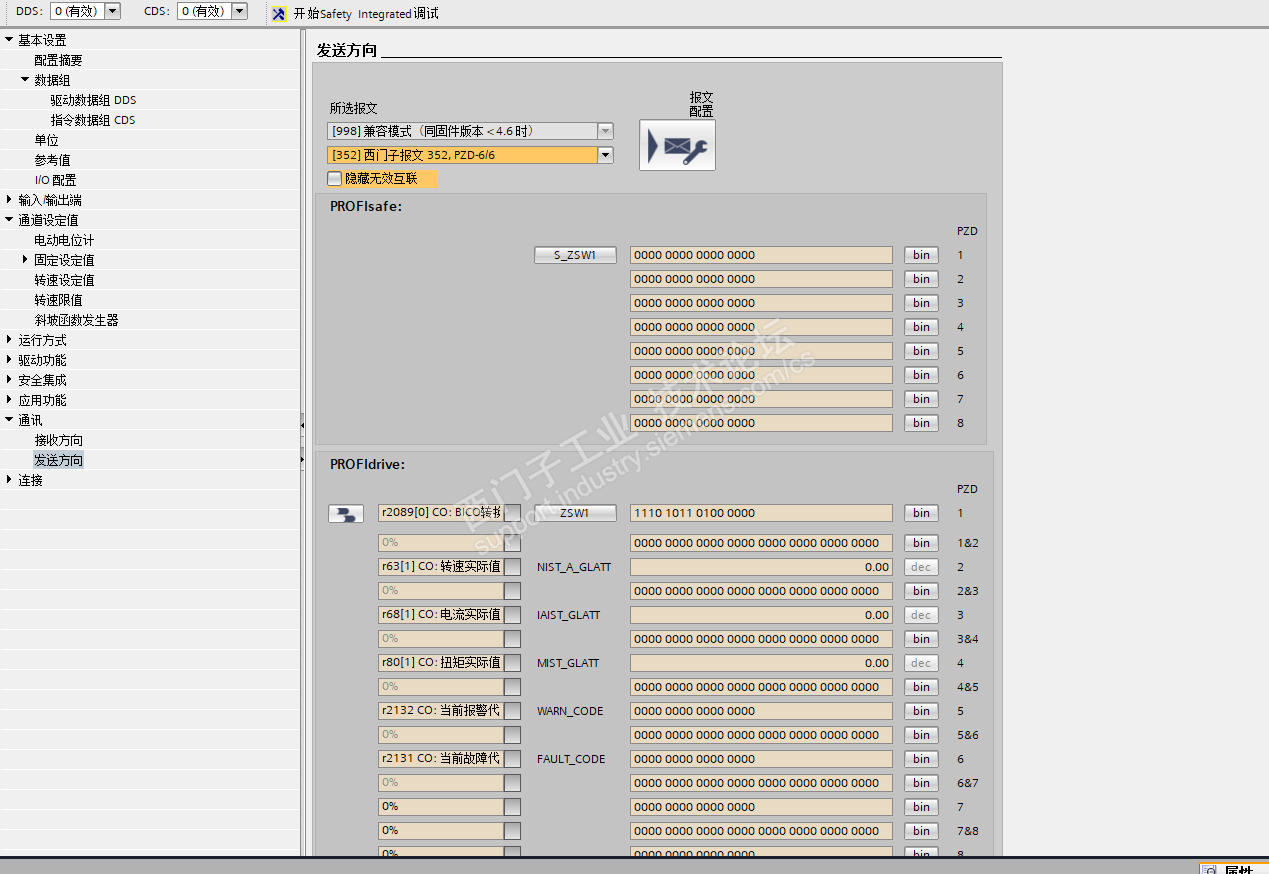Click bin button for PROFIsafe PZD 8

(921, 423)
